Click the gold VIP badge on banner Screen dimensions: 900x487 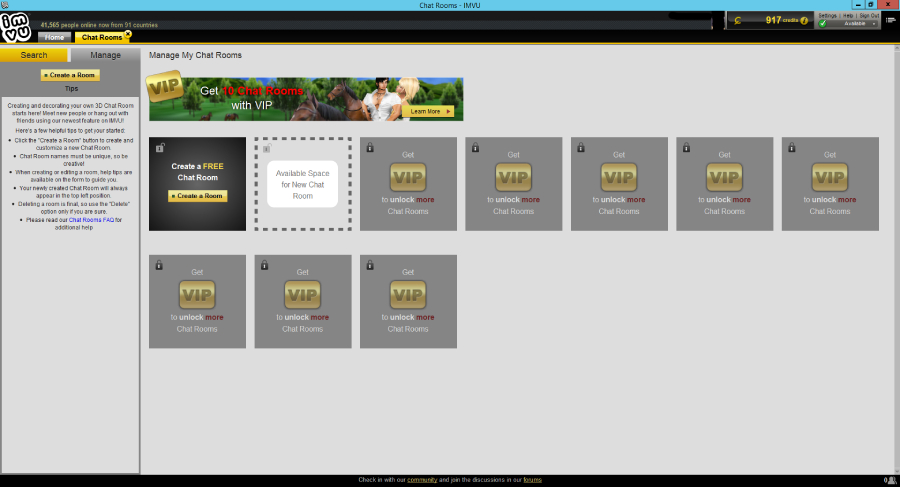click(165, 87)
